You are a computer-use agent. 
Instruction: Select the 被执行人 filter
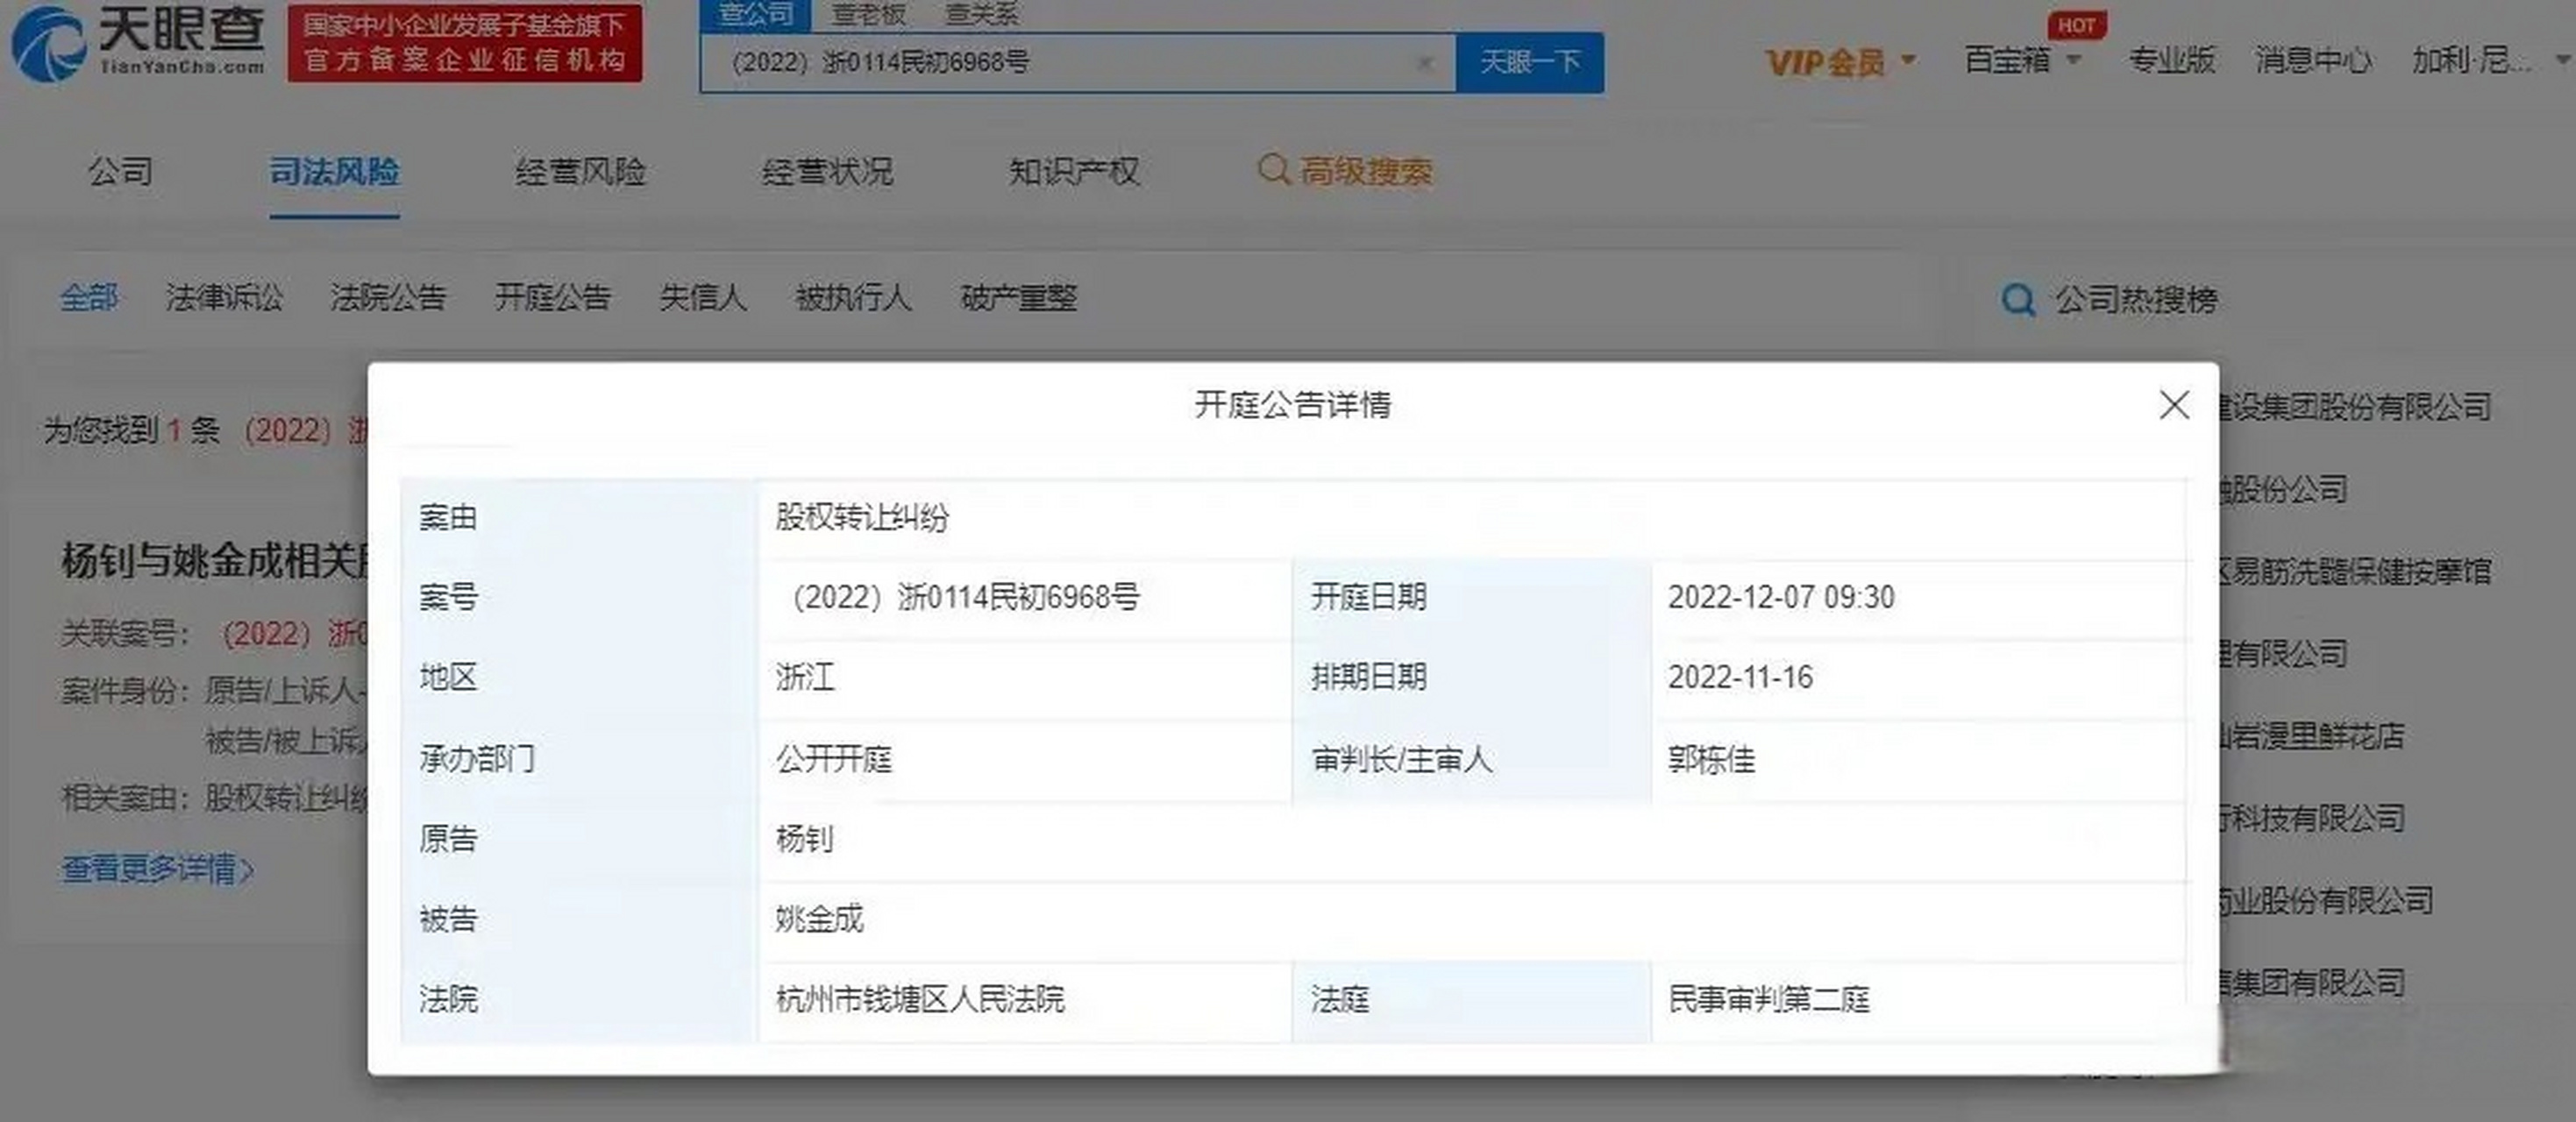pyautogui.click(x=853, y=297)
